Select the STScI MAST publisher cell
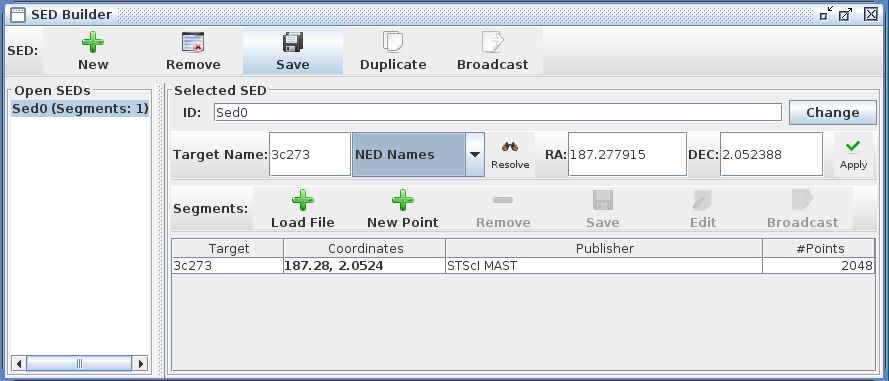 pyautogui.click(x=604, y=265)
